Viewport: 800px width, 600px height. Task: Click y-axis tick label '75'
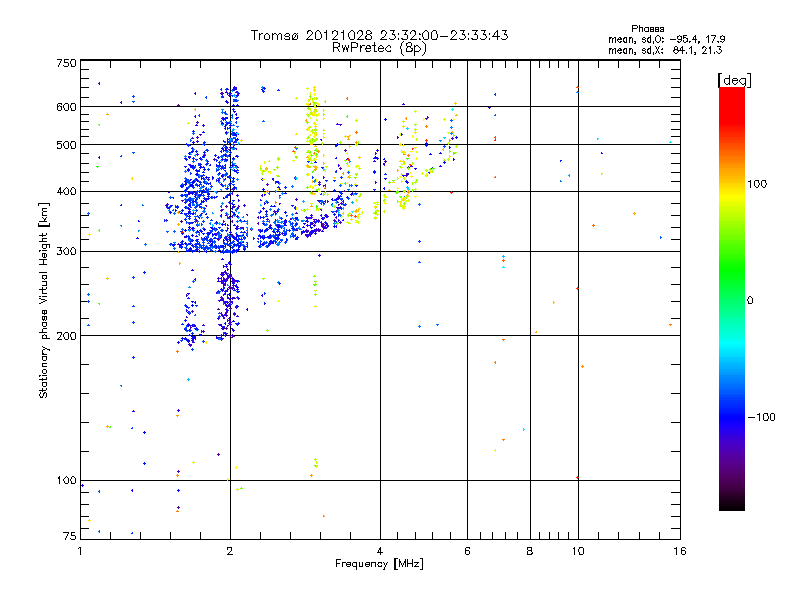(x=70, y=536)
